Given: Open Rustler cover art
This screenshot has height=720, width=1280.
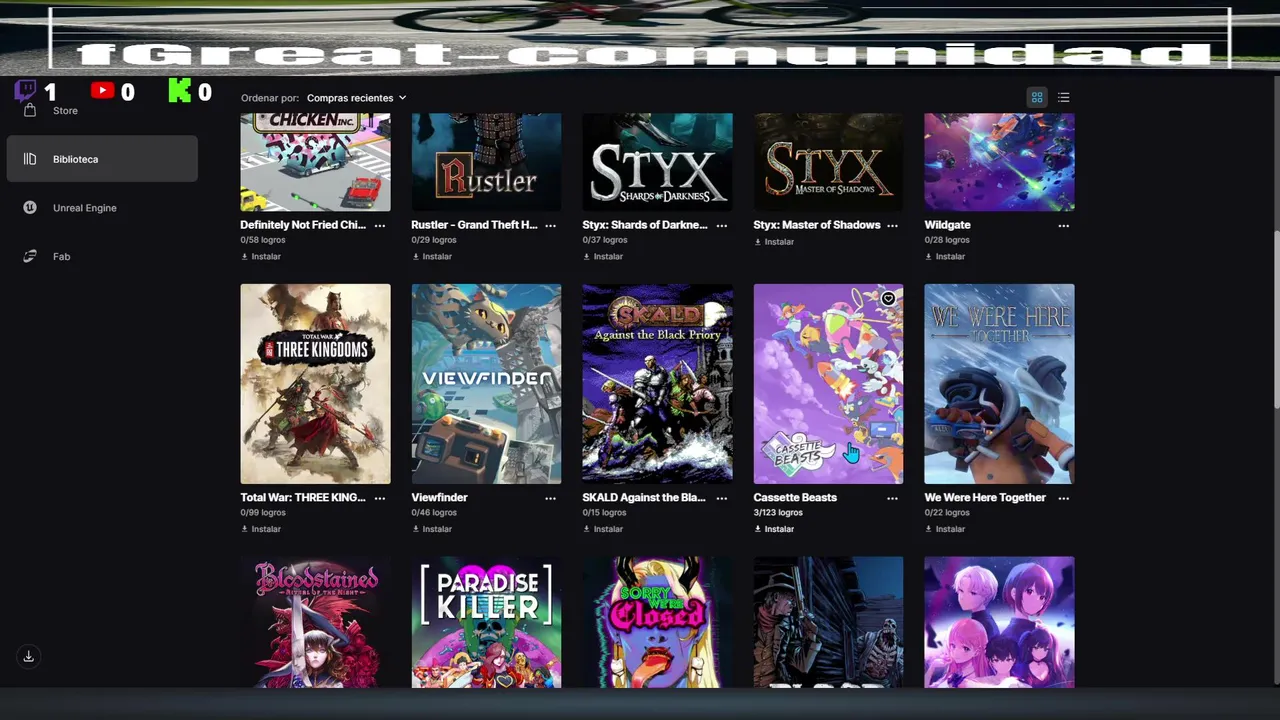Looking at the screenshot, I should (486, 162).
